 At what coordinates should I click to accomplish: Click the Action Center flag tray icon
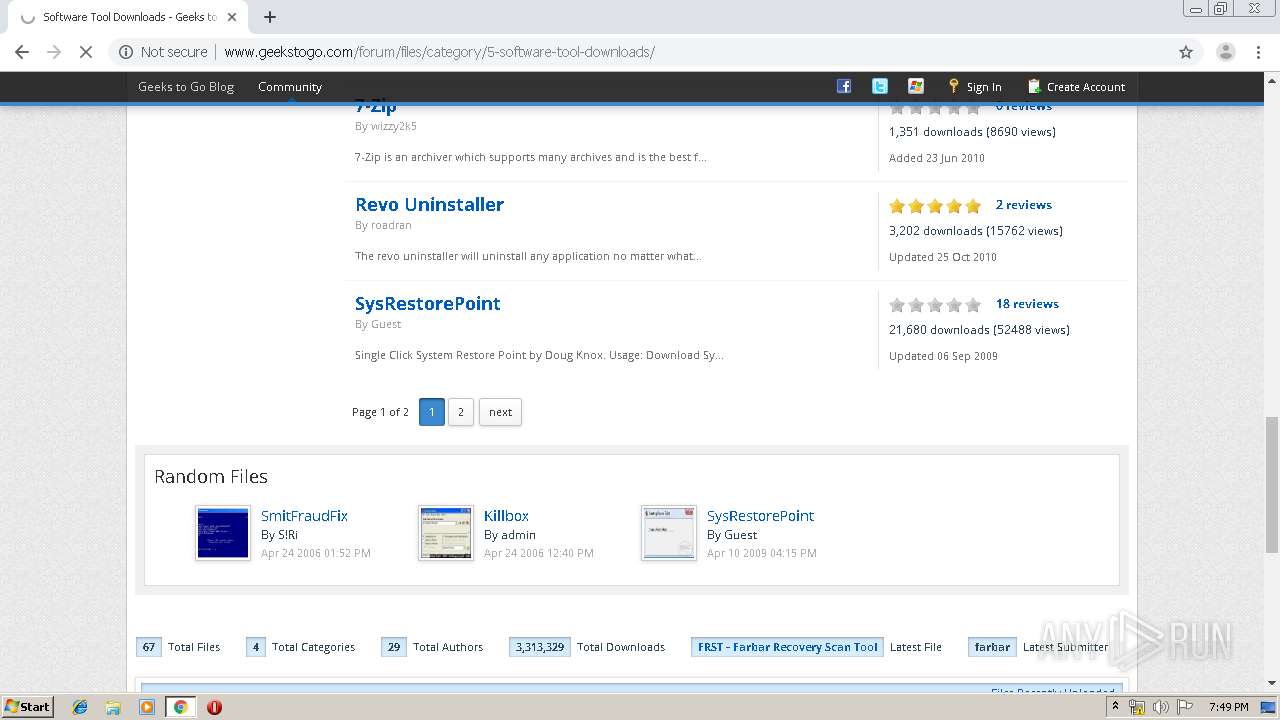pos(1184,707)
